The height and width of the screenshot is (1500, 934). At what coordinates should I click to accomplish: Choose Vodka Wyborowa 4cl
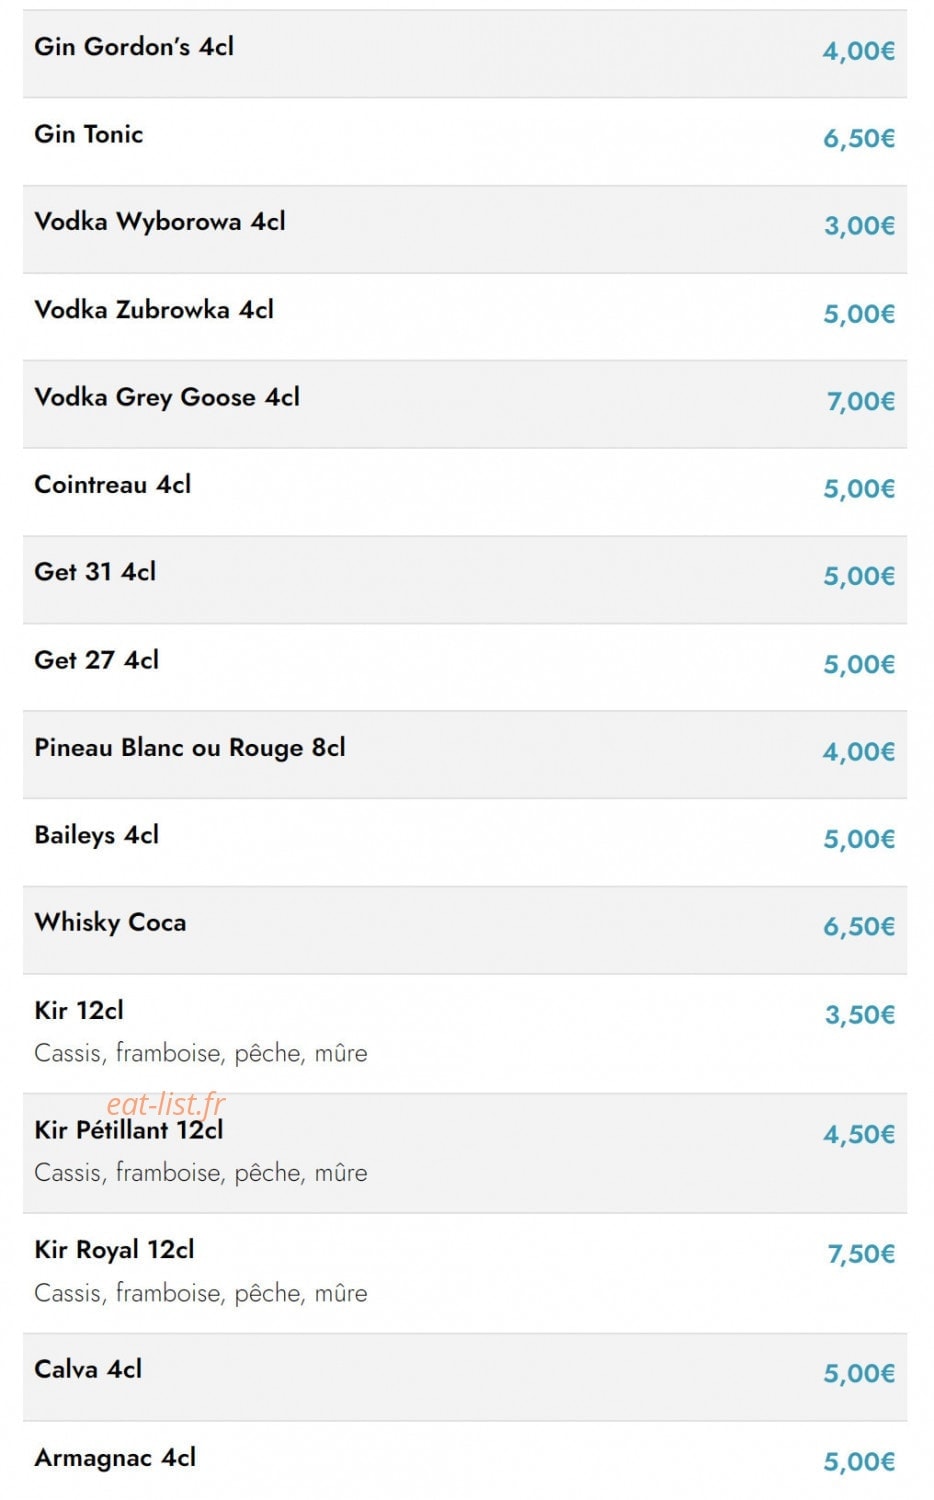(x=465, y=229)
